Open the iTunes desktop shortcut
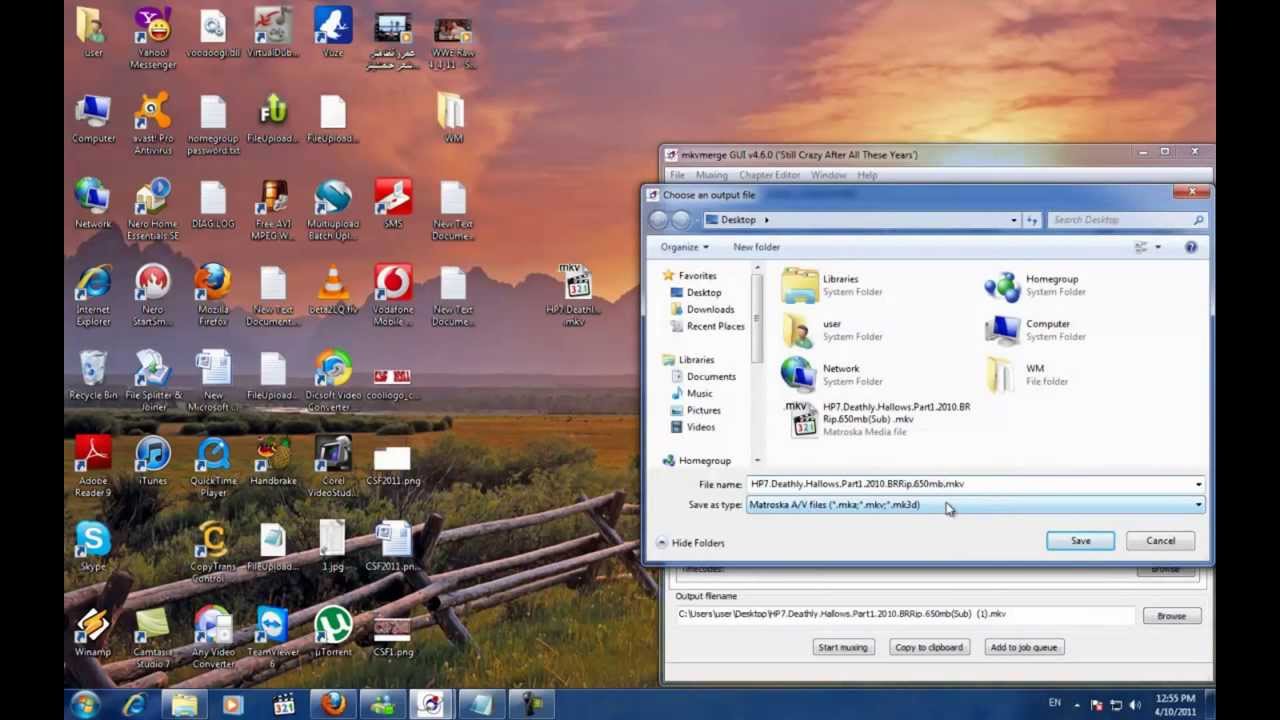The height and width of the screenshot is (720, 1280). tap(153, 461)
